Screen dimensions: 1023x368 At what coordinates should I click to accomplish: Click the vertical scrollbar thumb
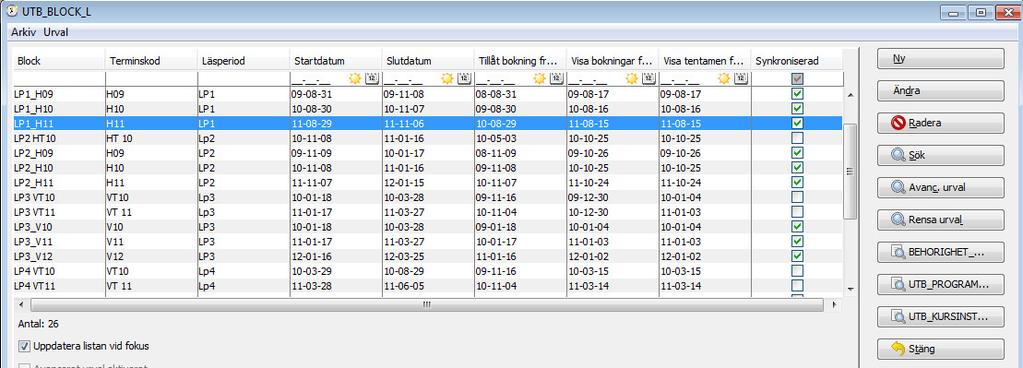pos(850,172)
